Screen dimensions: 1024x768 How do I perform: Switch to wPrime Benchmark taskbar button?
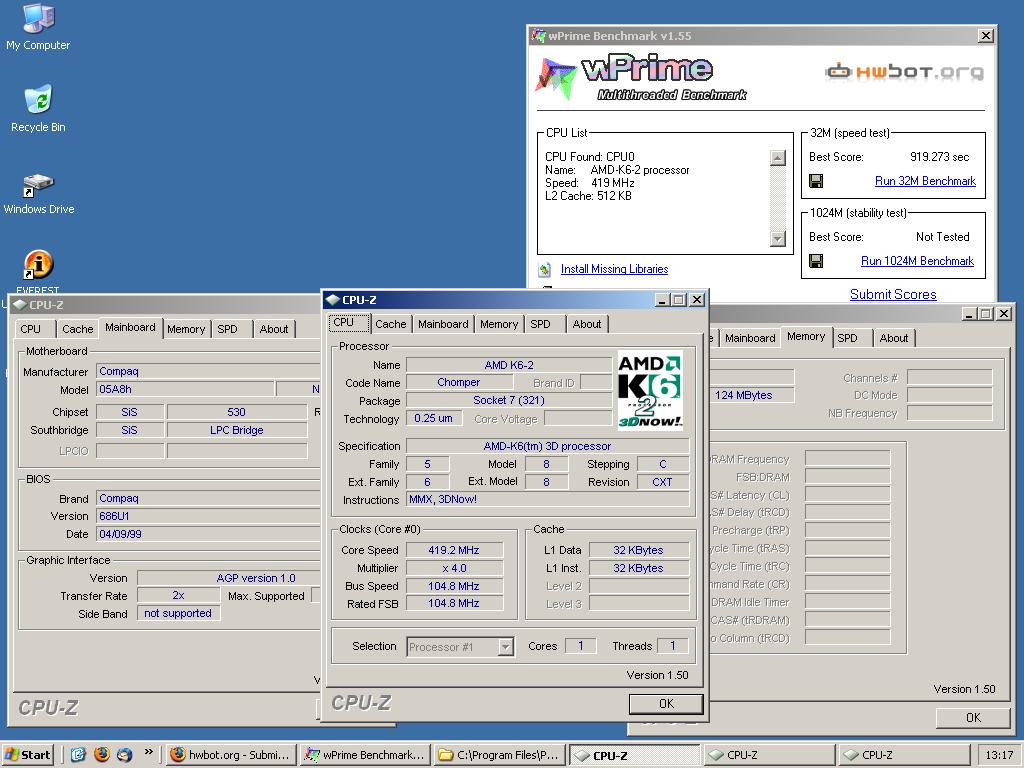(366, 755)
